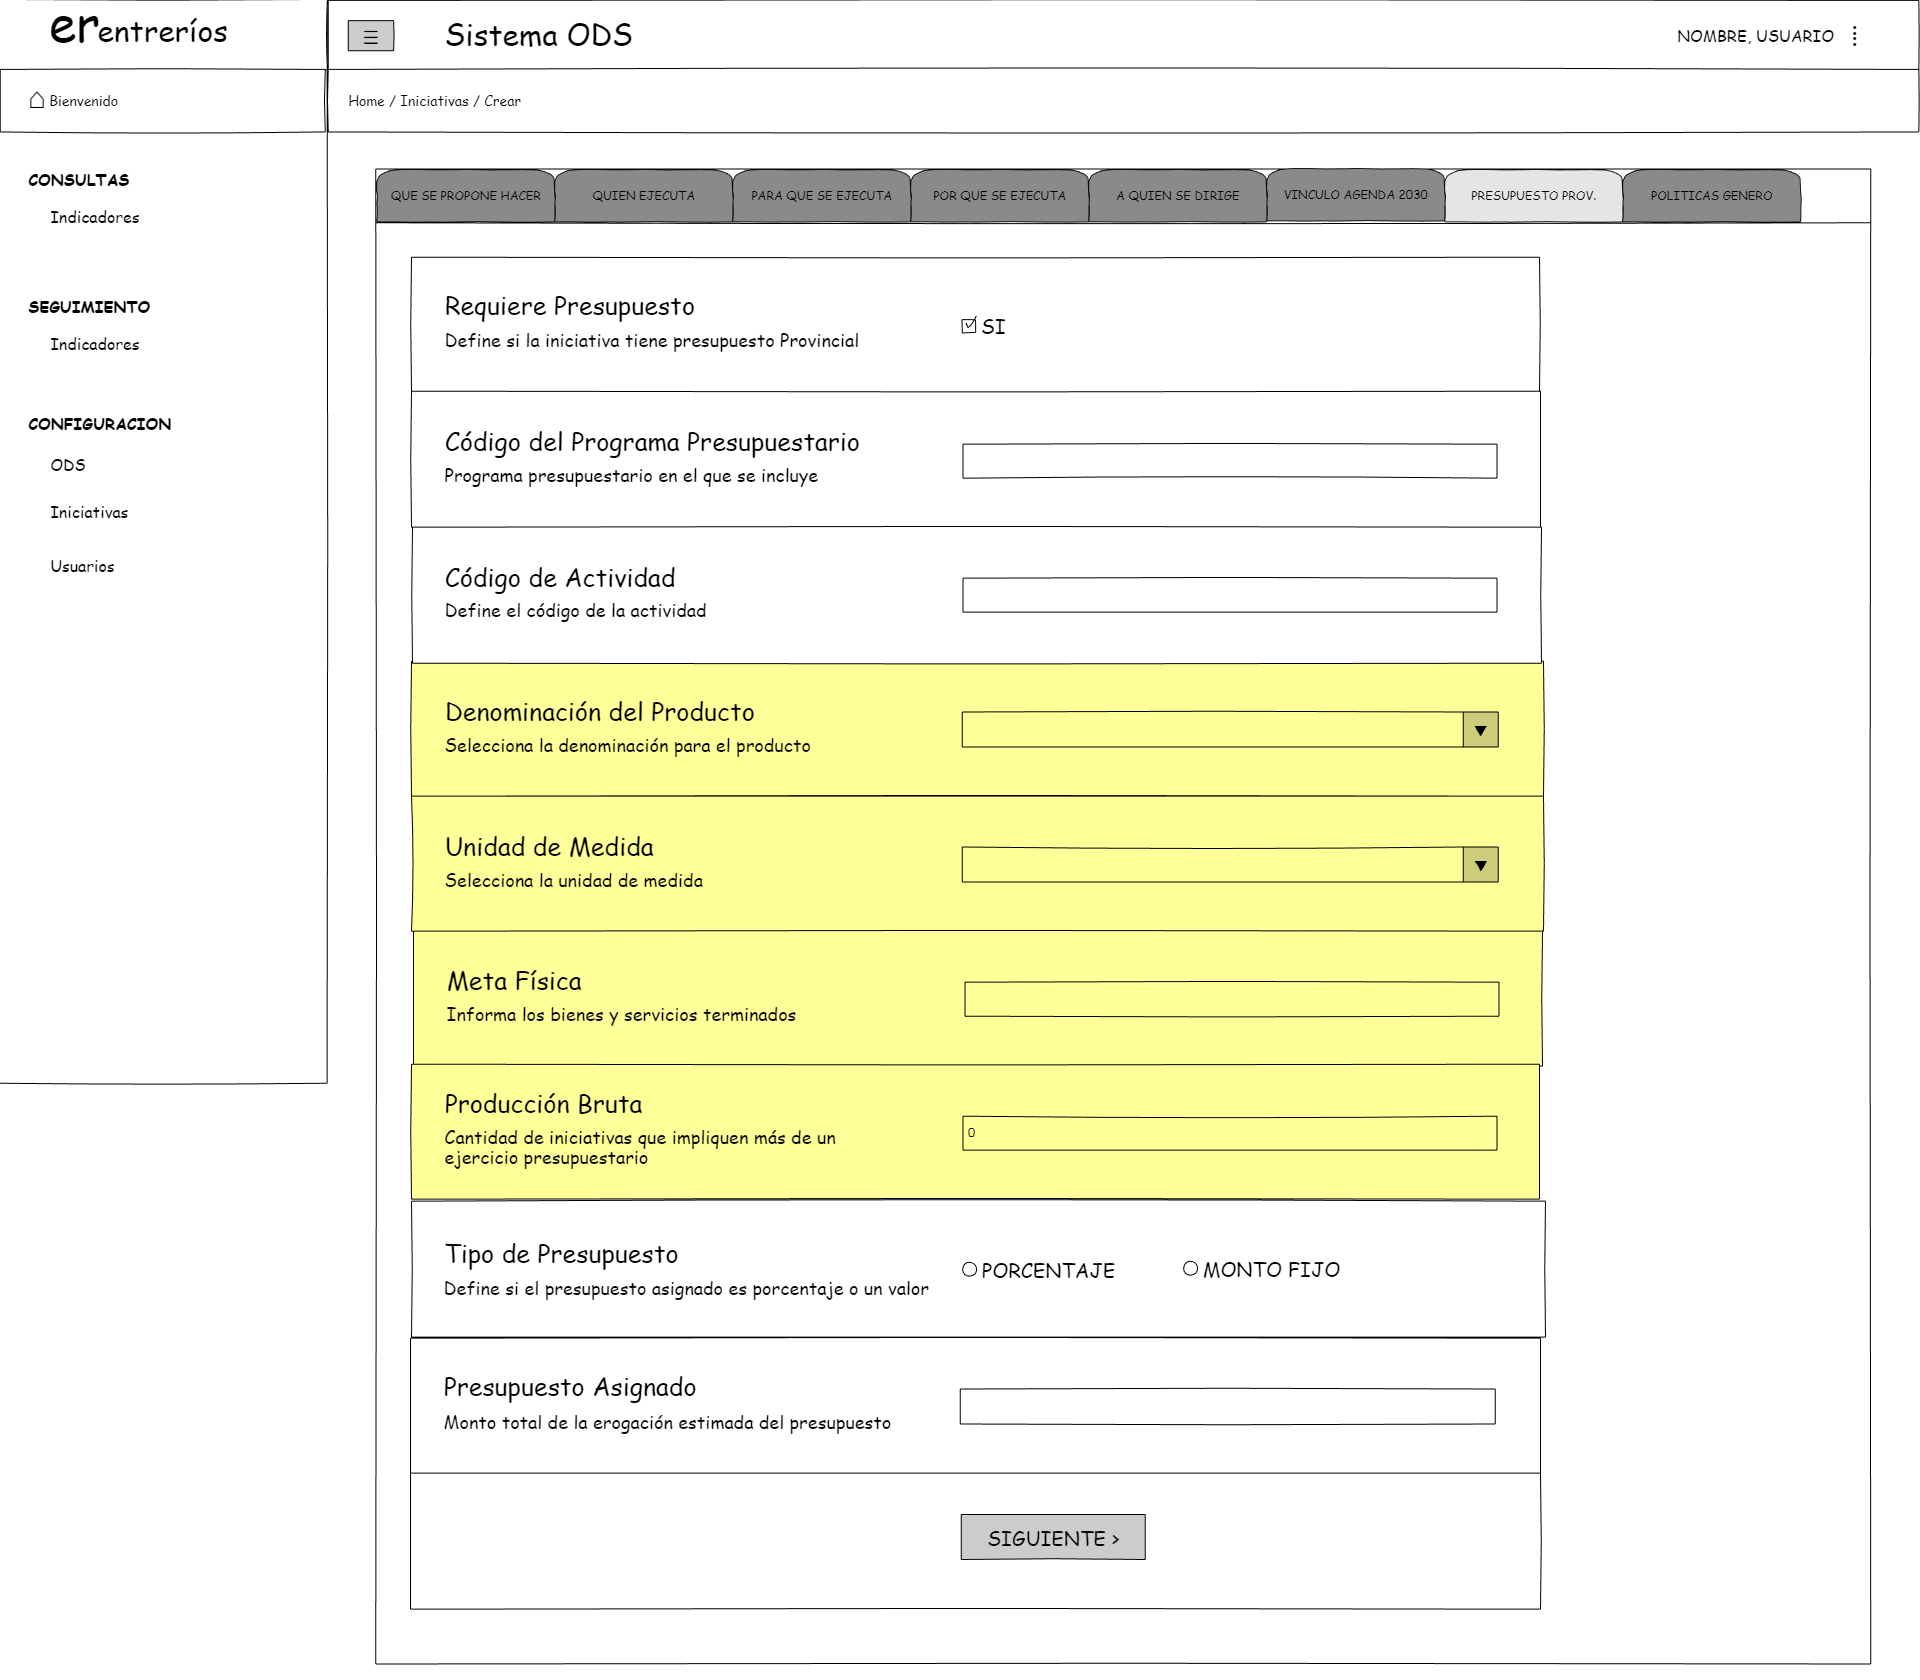The width and height of the screenshot is (1920, 1680).
Task: Open the VINCULO AGENDA 2030 tab
Action: pos(1355,195)
